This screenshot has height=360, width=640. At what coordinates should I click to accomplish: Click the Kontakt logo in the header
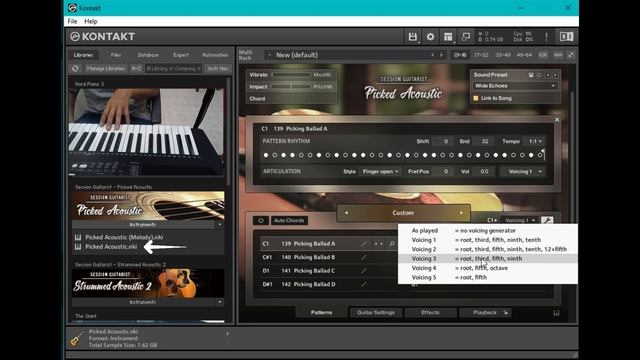pos(102,37)
